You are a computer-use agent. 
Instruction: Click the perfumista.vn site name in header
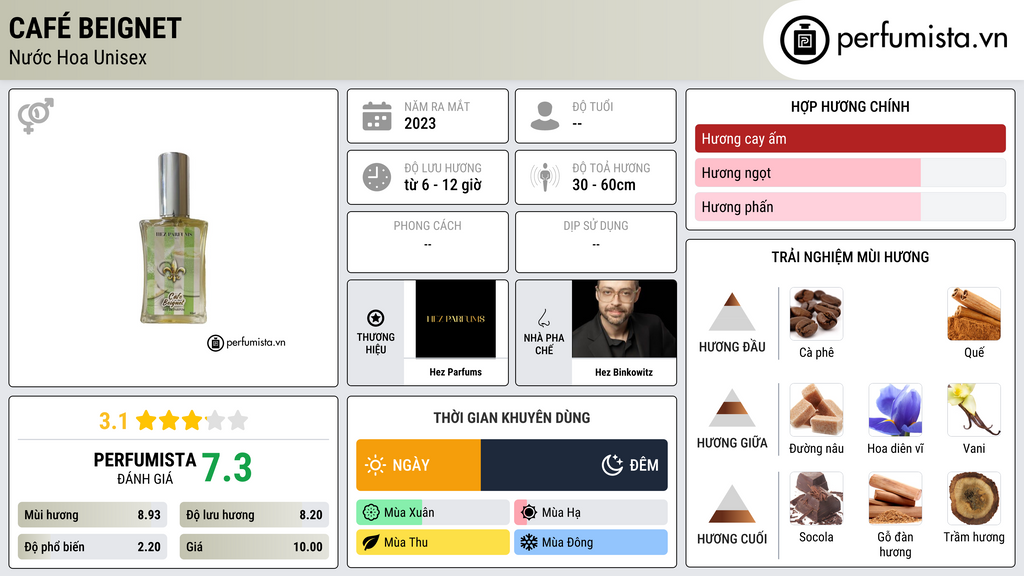click(x=922, y=39)
